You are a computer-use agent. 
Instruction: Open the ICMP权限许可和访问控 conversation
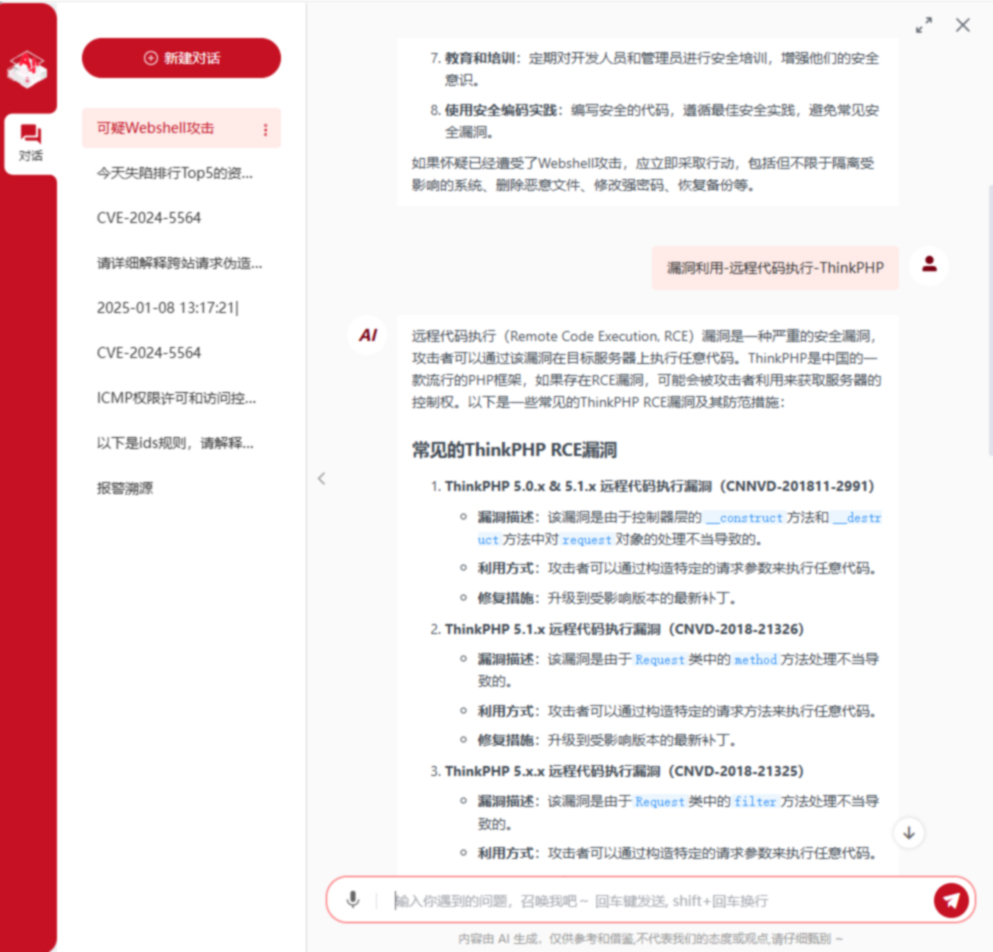(176, 398)
